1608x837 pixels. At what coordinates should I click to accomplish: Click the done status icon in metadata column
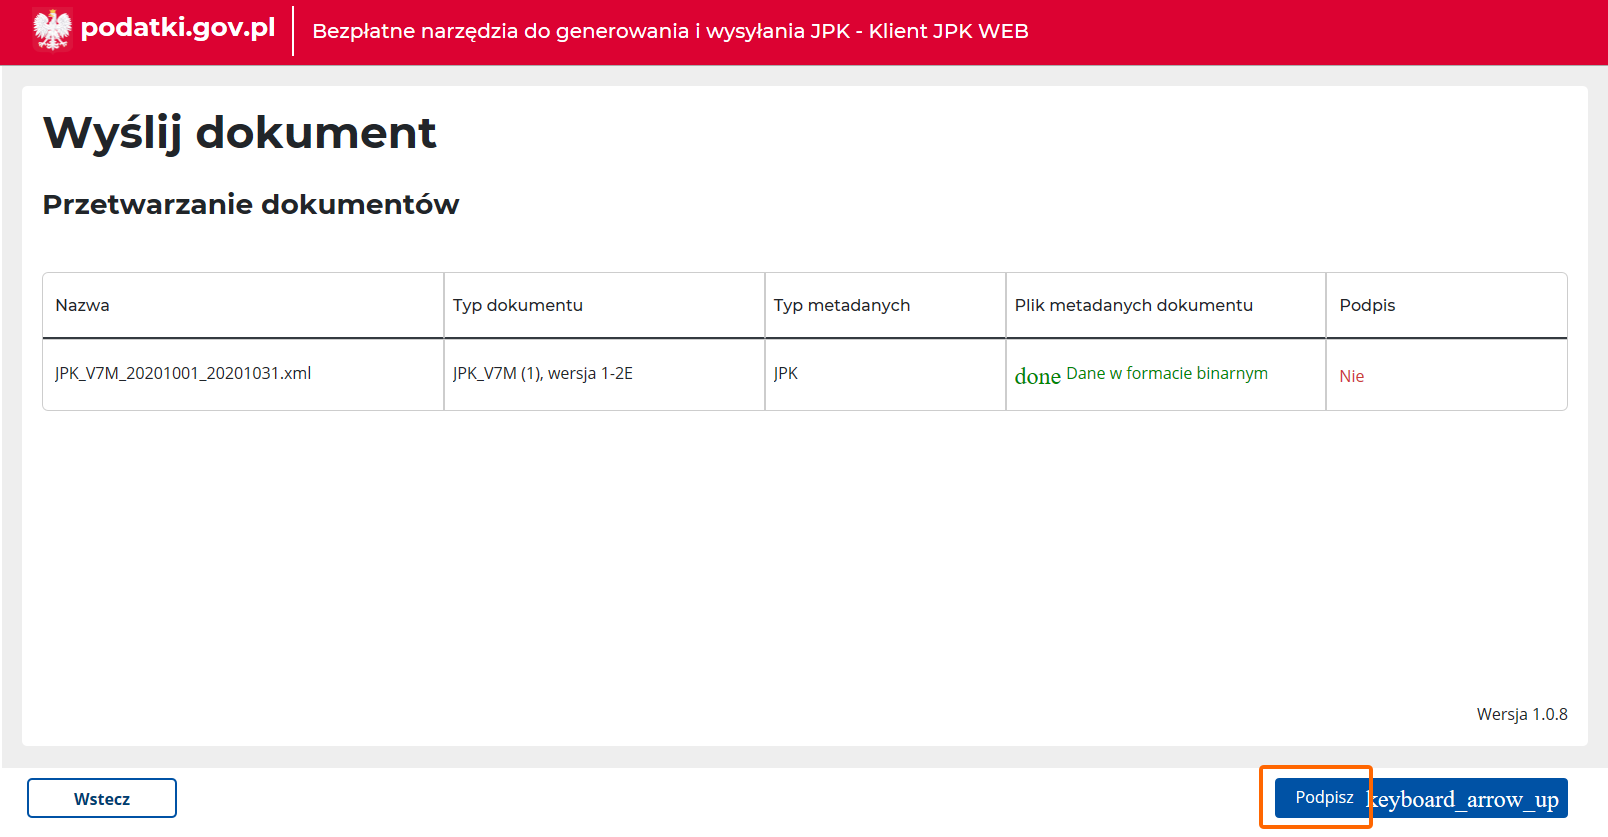(x=1037, y=376)
